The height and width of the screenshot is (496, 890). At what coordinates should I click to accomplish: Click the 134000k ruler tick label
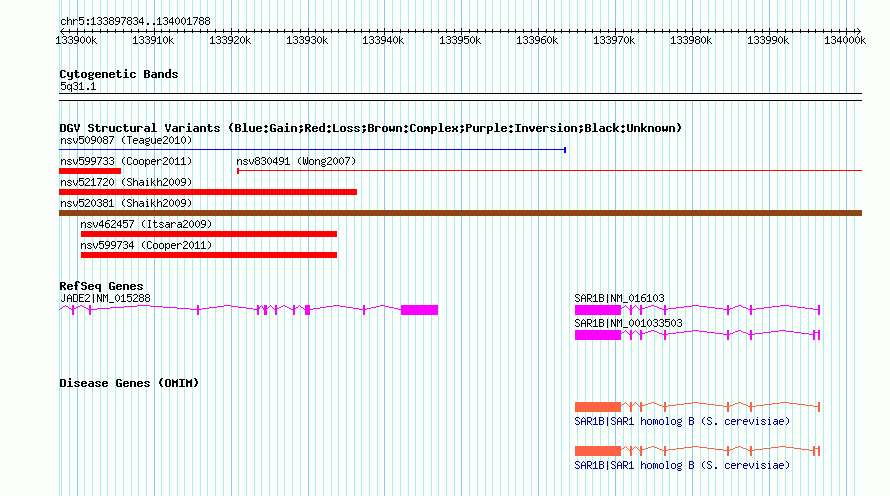[845, 40]
